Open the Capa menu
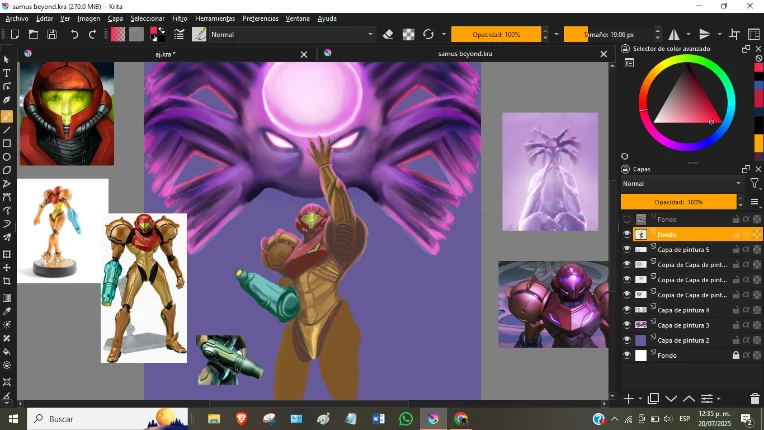This screenshot has height=430, width=764. click(115, 19)
